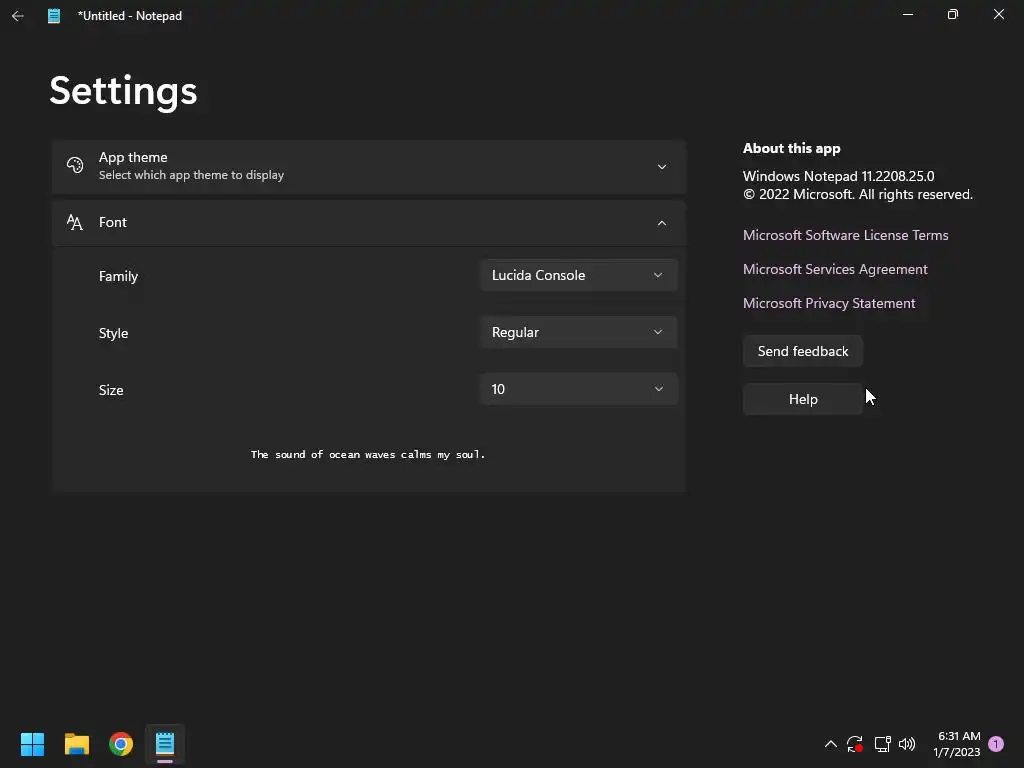Click the Notepad icon in the taskbar
Screen dimensions: 1024x768
[x=165, y=744]
